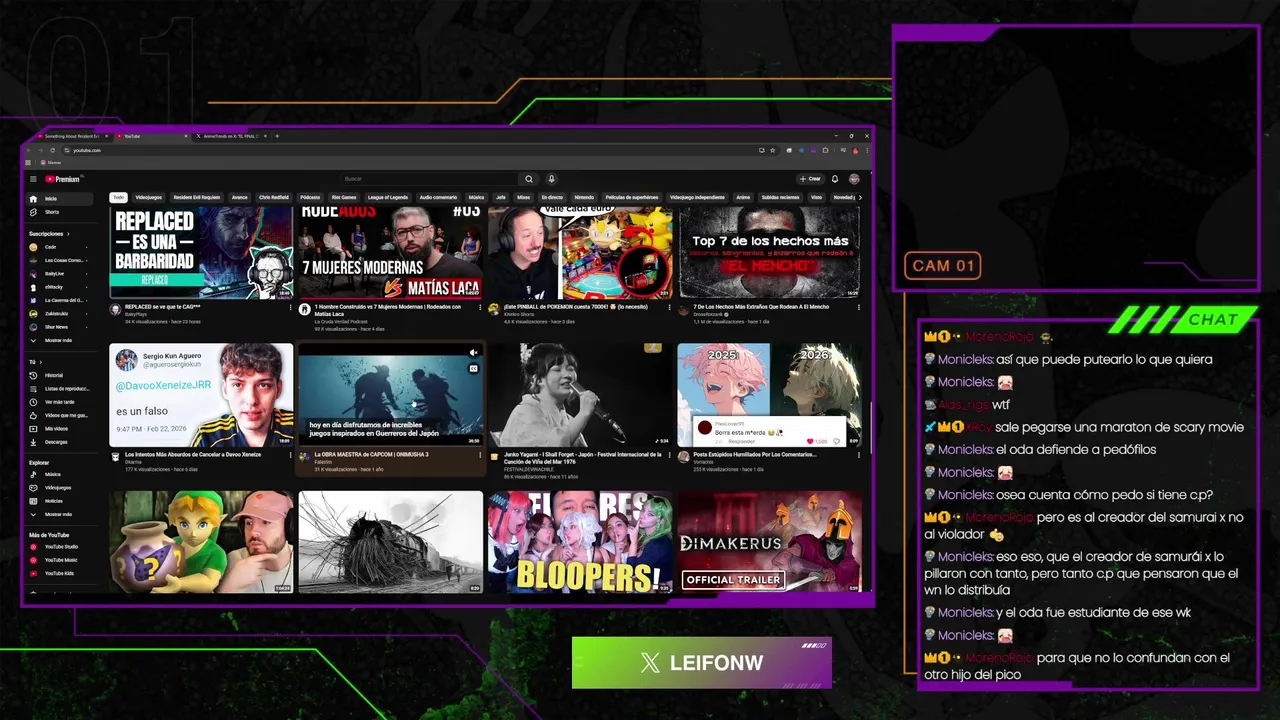The image size is (1280, 720).
Task: Expand Mostrar más under Suscripciones
Action: 59,340
